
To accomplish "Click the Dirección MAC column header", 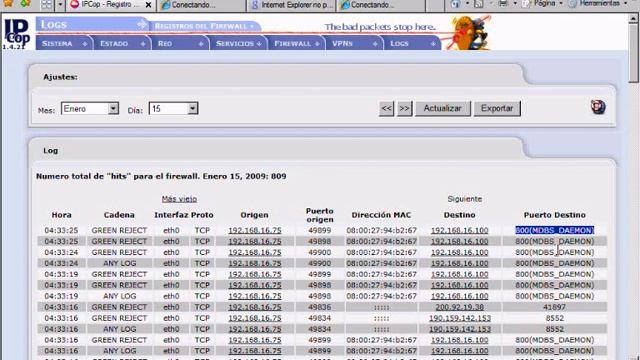I will (381, 215).
